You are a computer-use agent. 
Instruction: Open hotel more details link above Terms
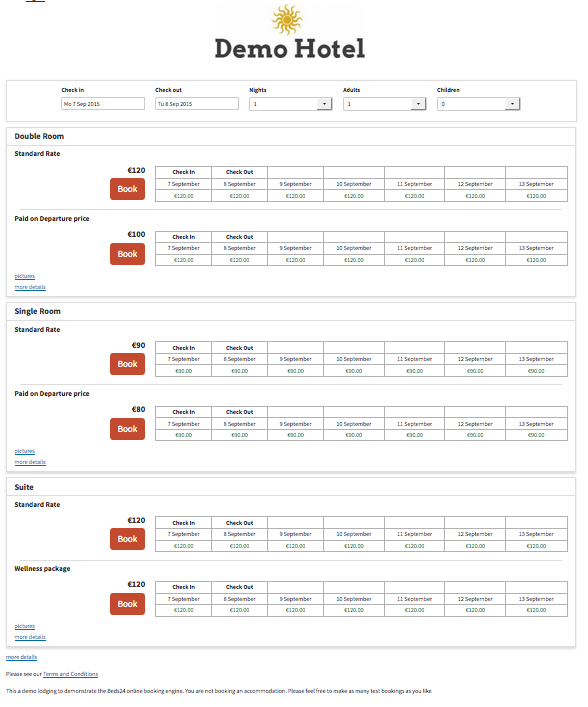coord(21,657)
